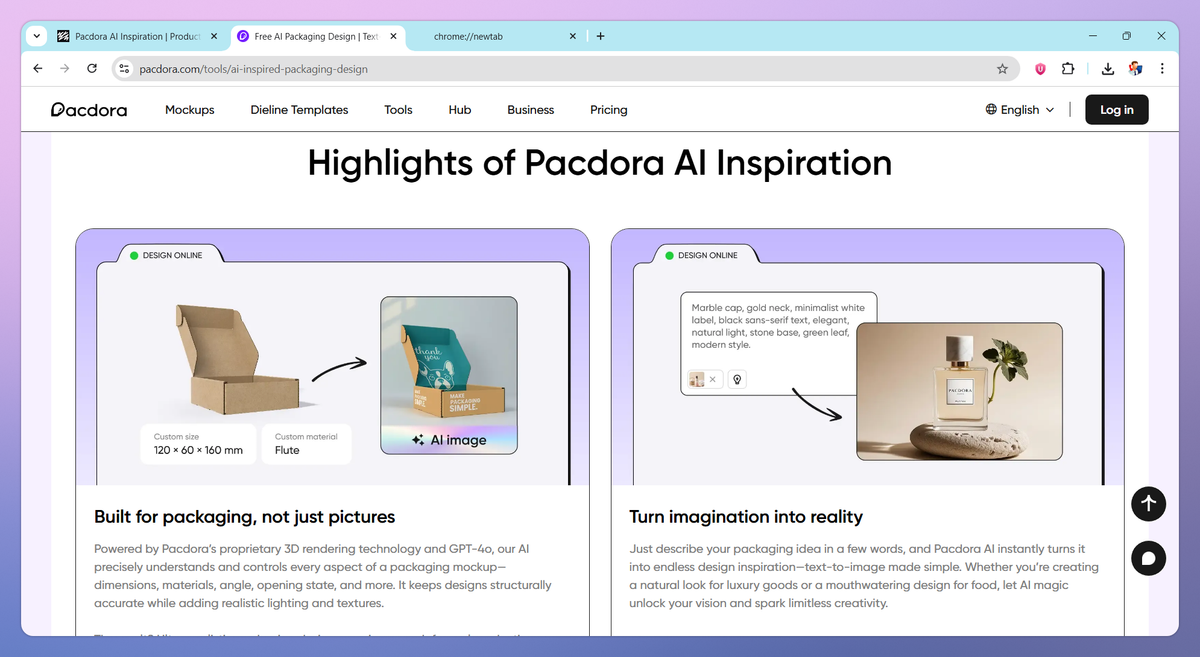Click the site information icon in address bar
The height and width of the screenshot is (657, 1200).
(x=124, y=69)
